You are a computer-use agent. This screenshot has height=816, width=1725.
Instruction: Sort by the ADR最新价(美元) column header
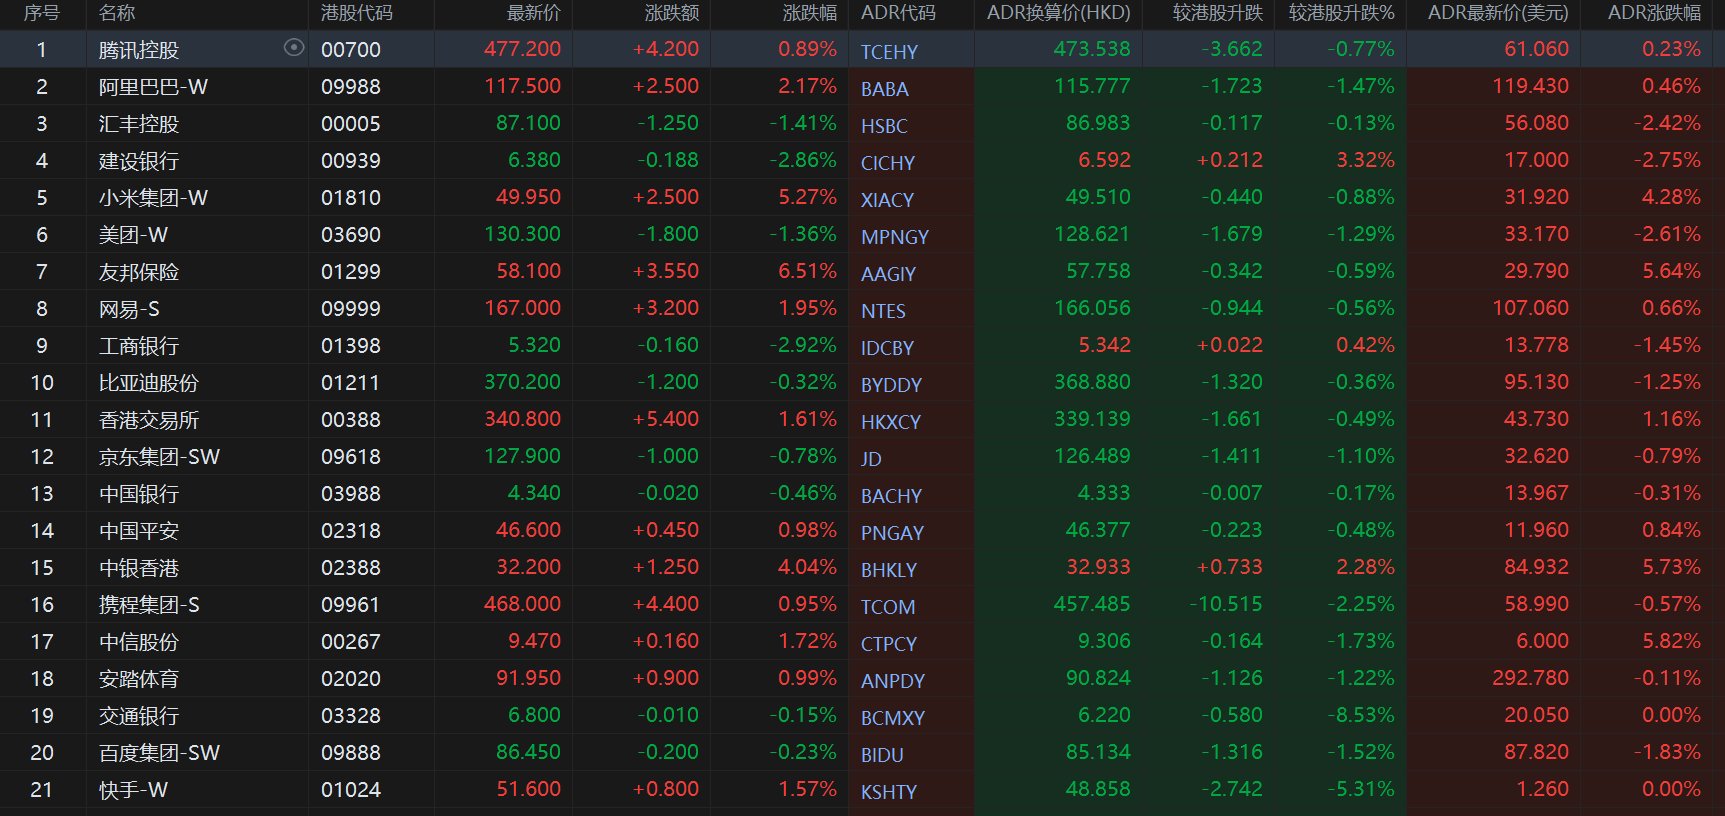[1498, 13]
